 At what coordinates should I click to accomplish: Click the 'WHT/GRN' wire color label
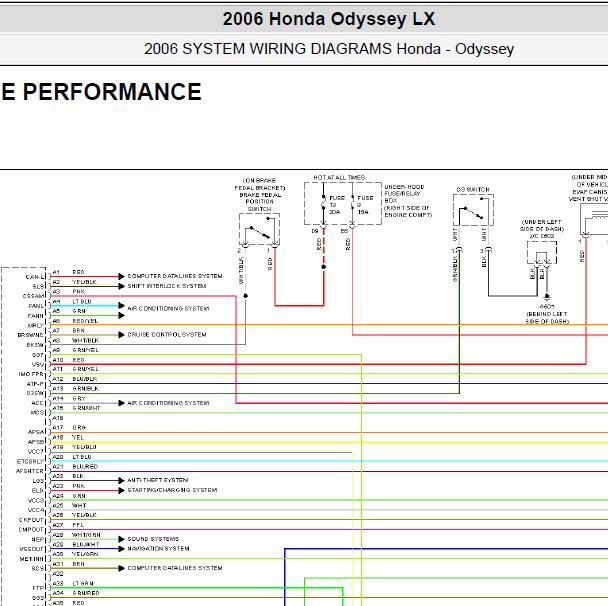point(86,535)
